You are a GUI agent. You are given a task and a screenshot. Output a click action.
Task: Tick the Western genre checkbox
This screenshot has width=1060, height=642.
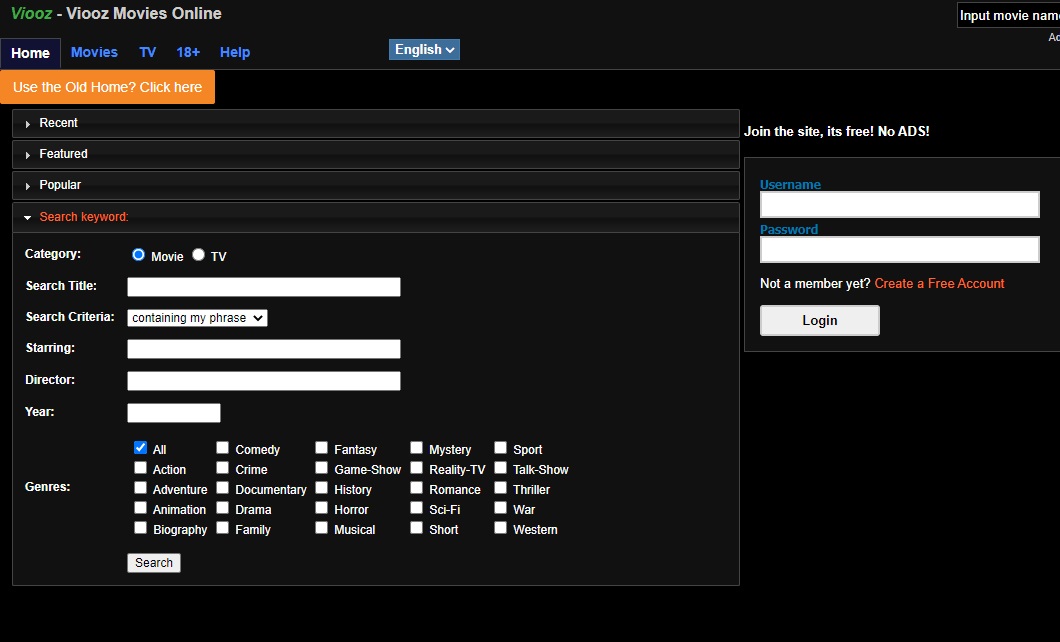tap(500, 528)
